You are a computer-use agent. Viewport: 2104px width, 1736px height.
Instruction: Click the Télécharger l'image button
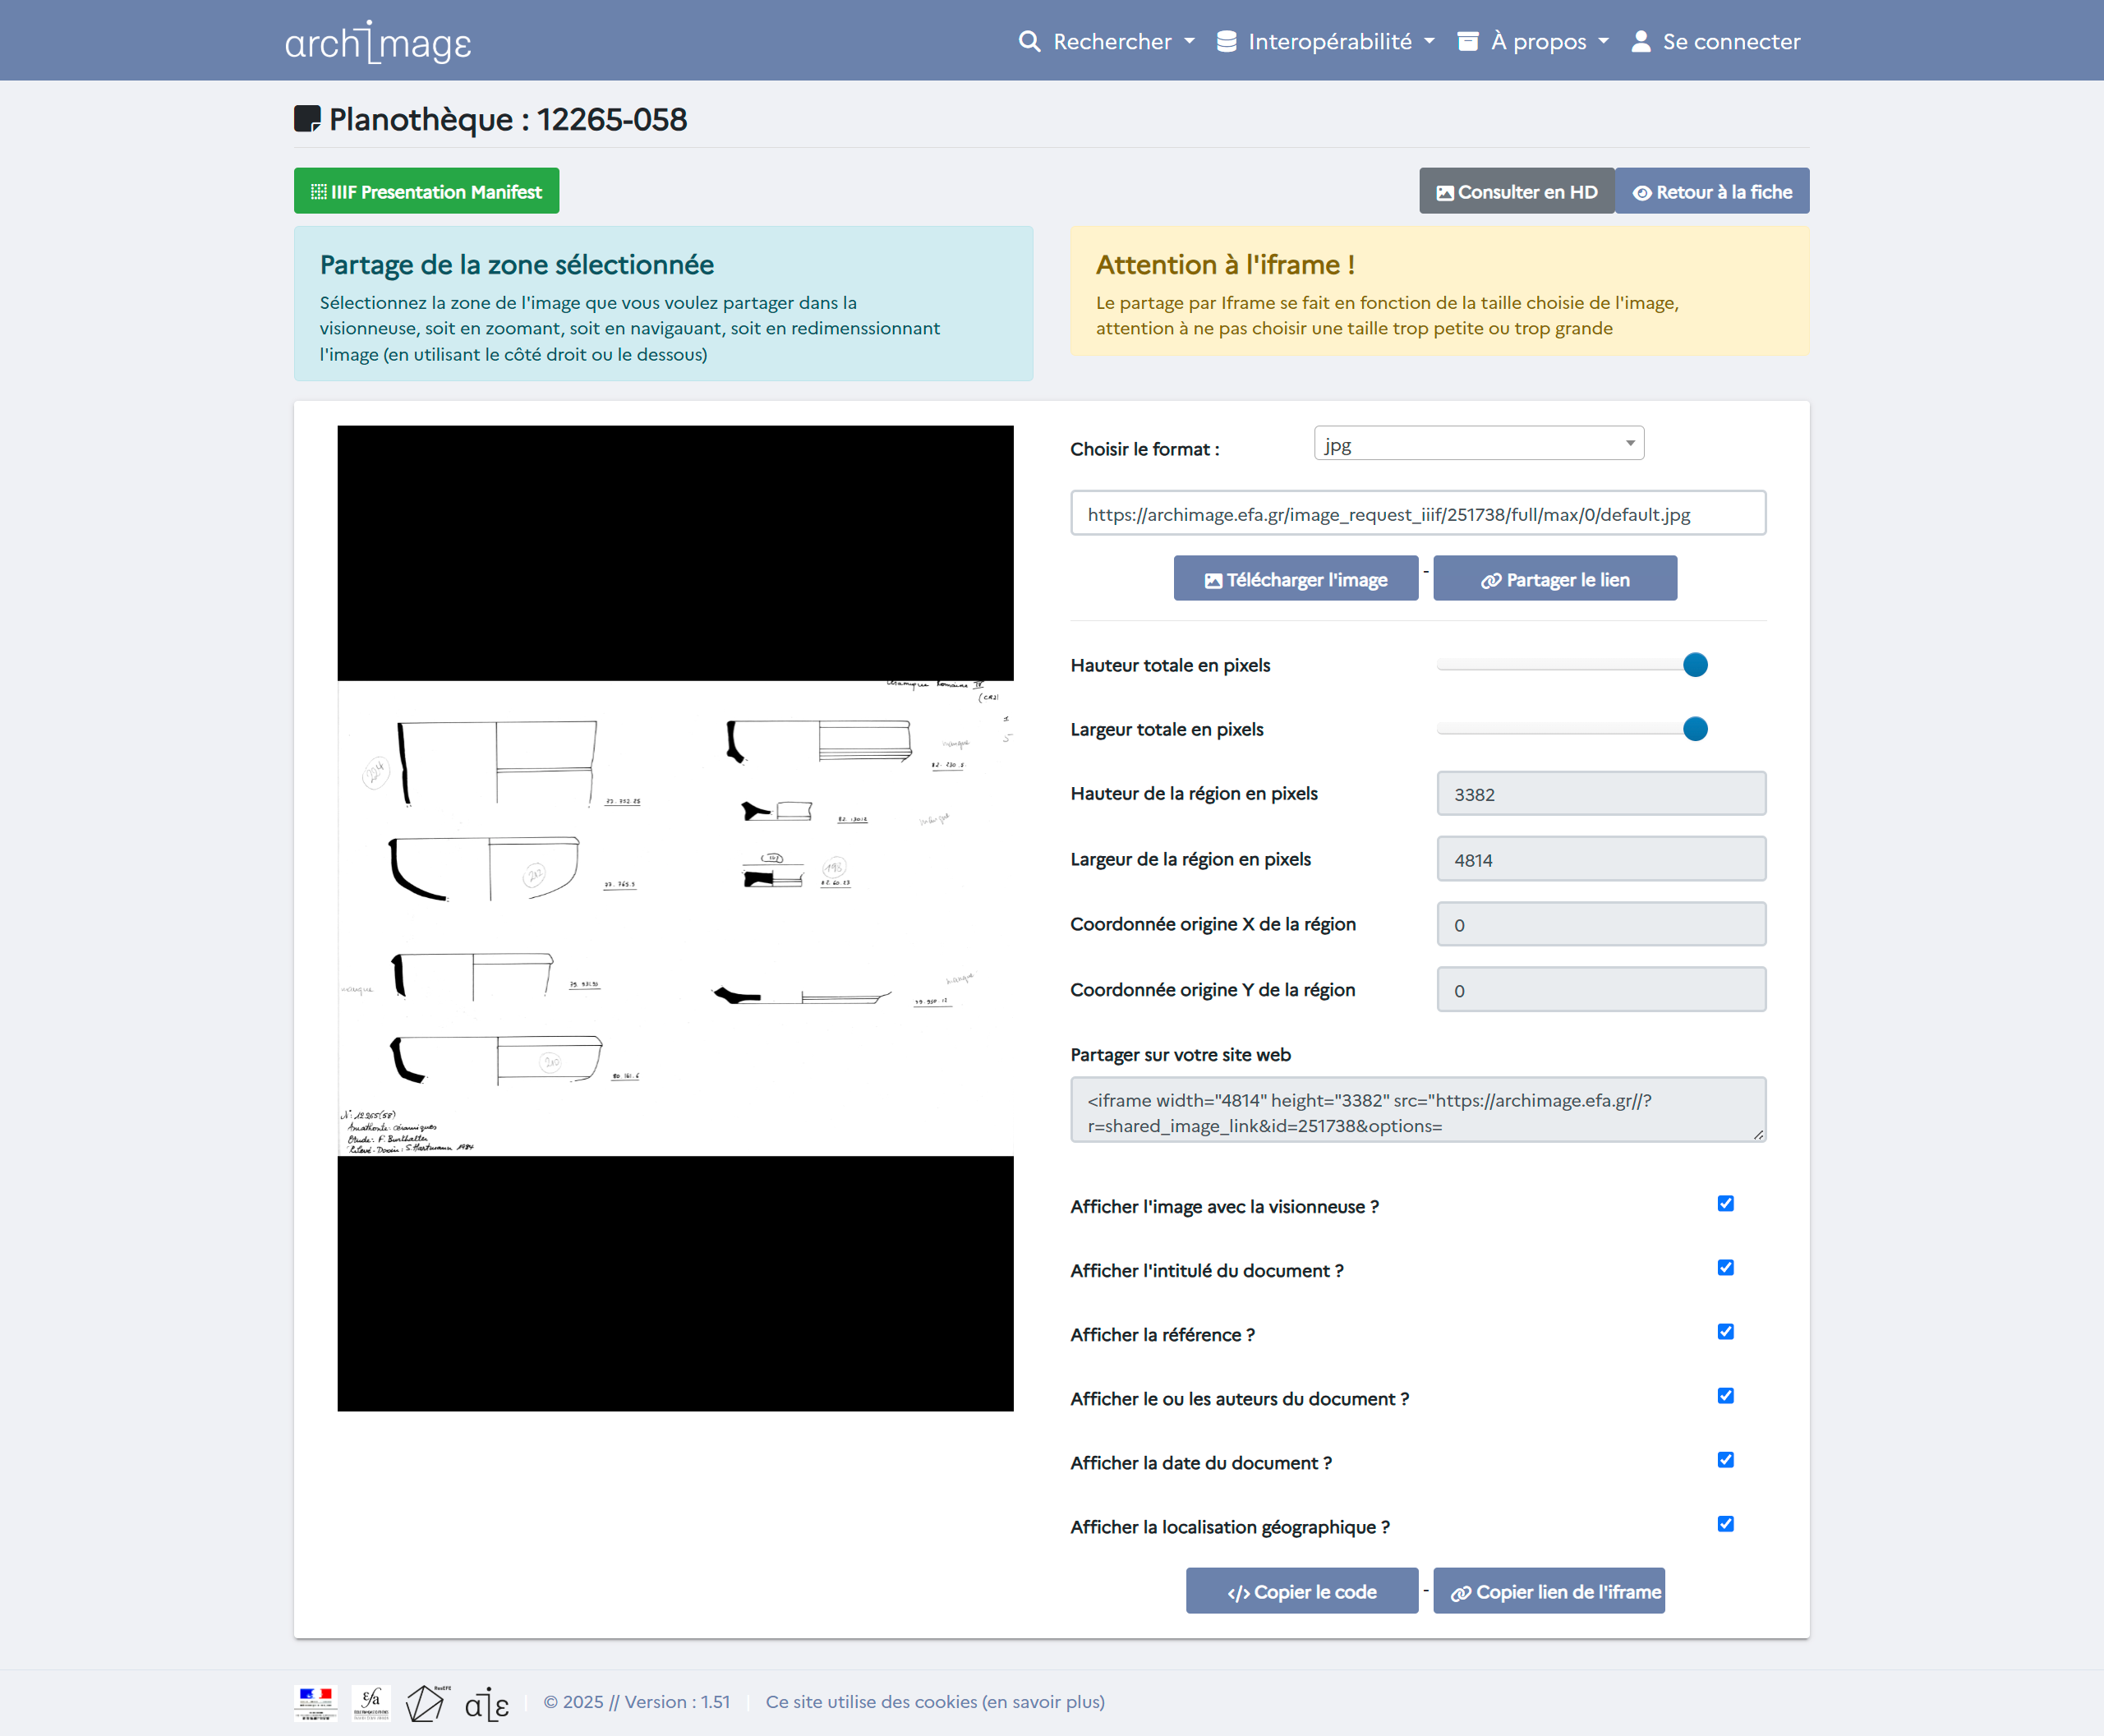(x=1295, y=579)
